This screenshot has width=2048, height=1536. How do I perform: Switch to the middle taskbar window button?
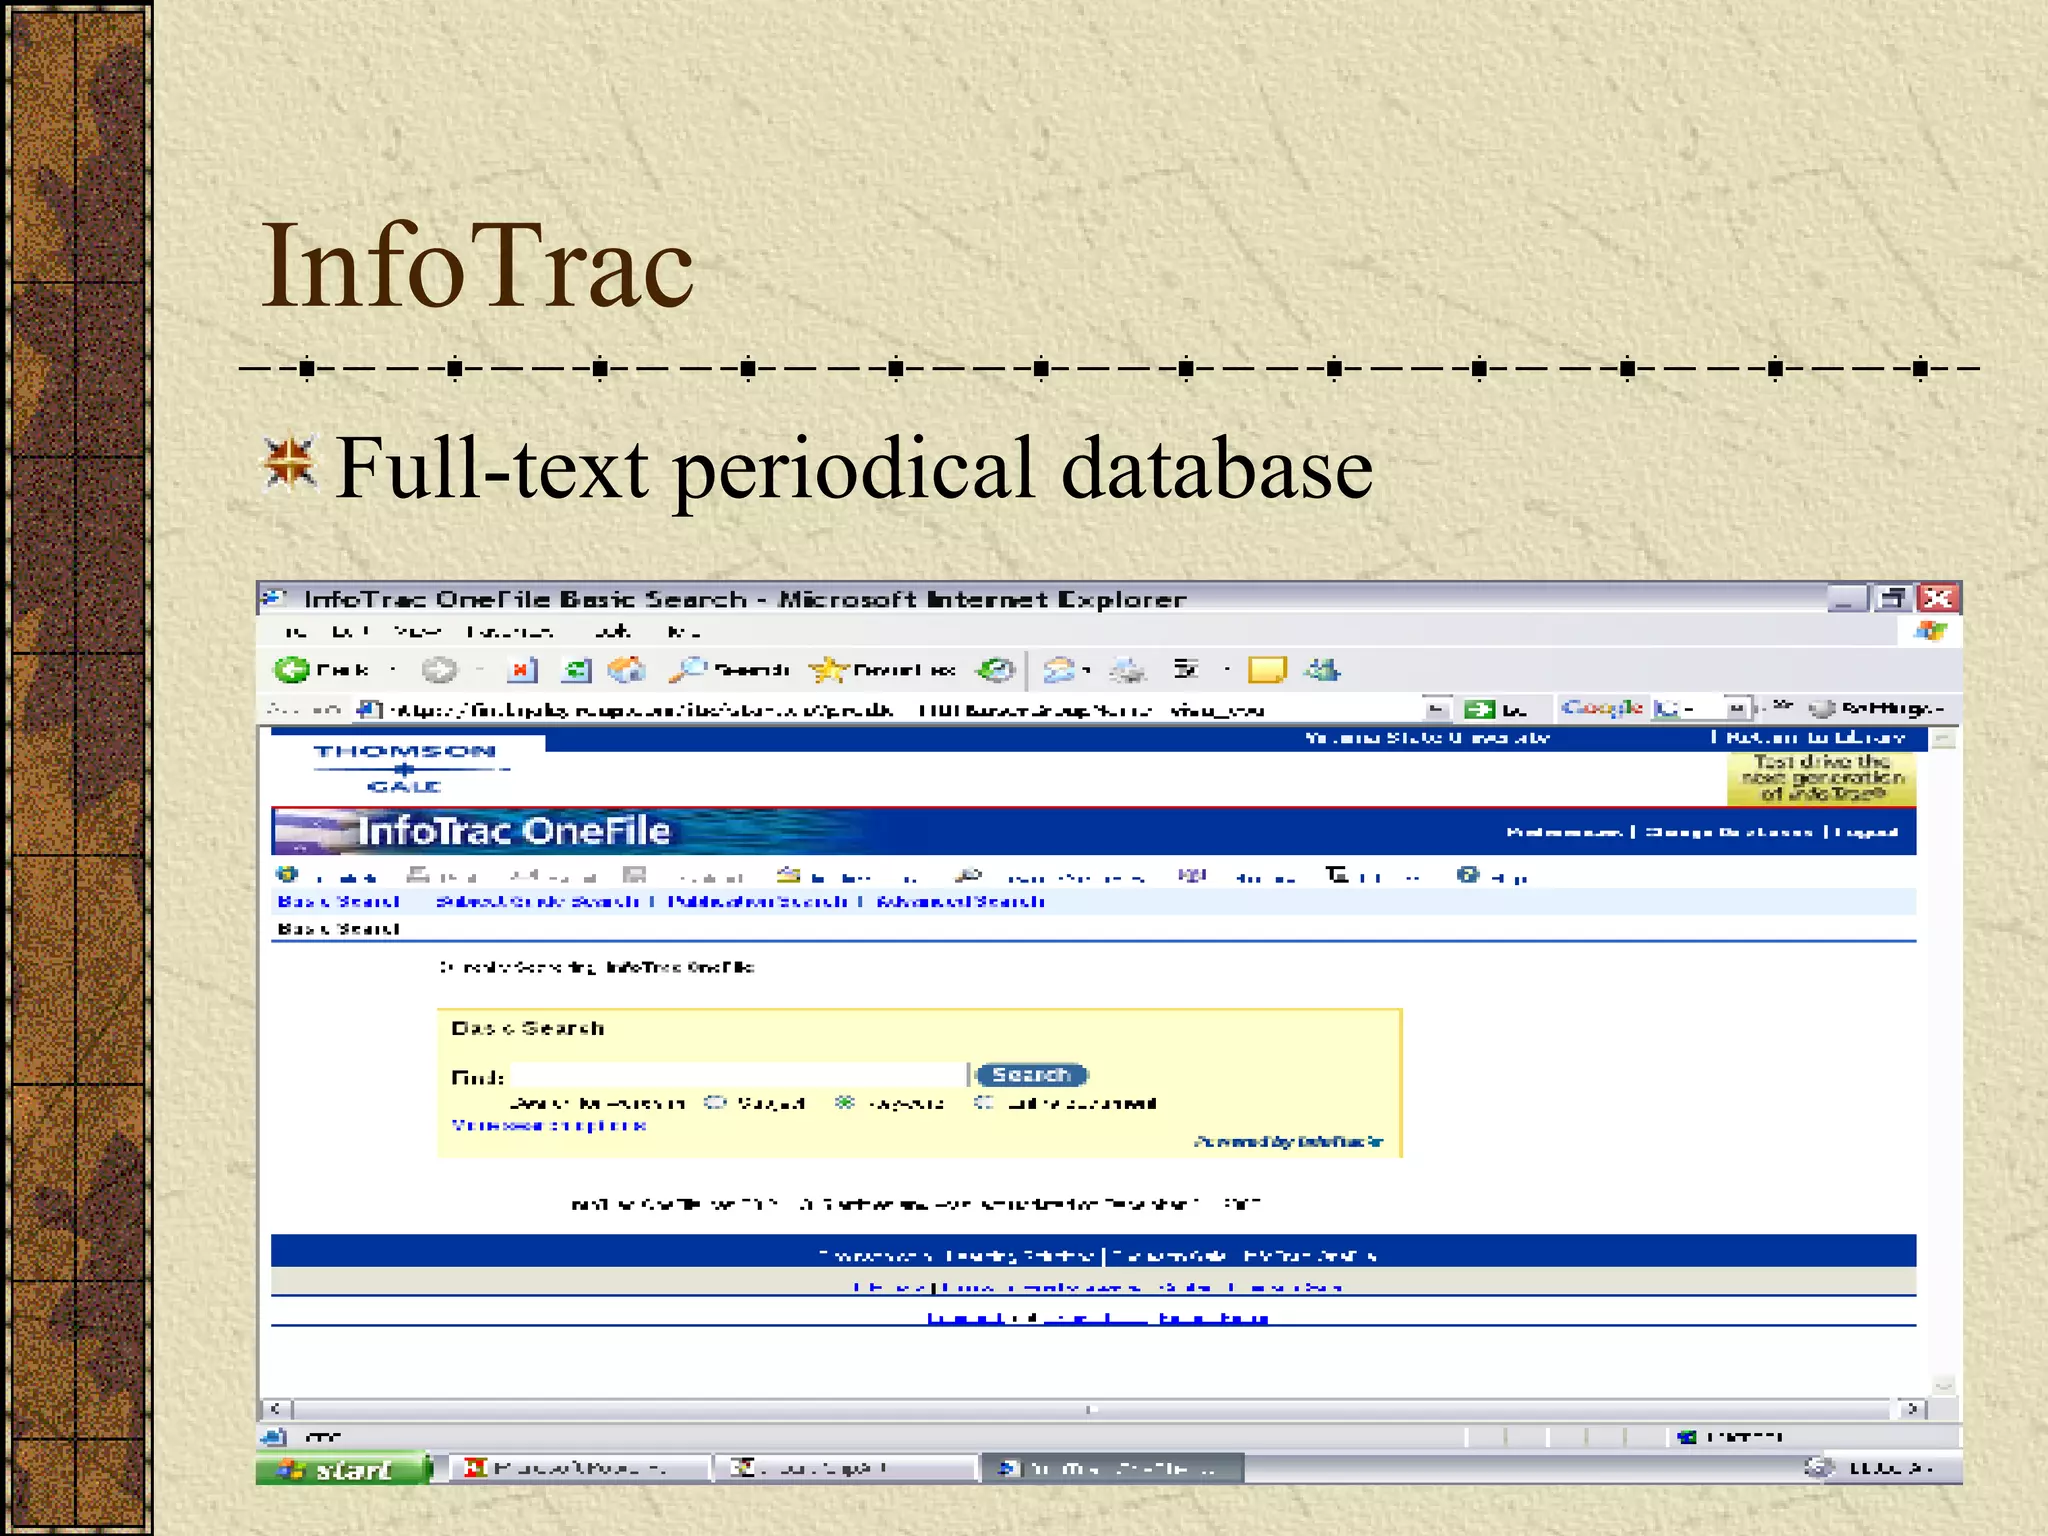[x=844, y=1468]
